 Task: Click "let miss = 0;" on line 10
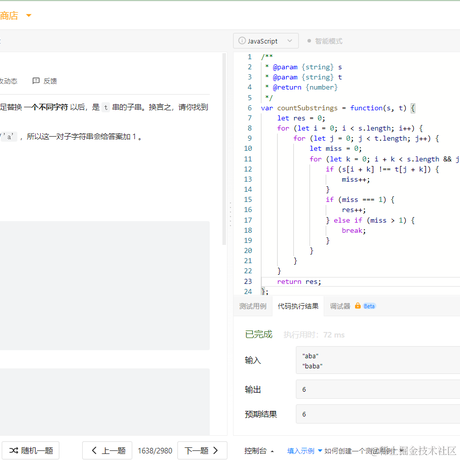pyautogui.click(x=335, y=149)
